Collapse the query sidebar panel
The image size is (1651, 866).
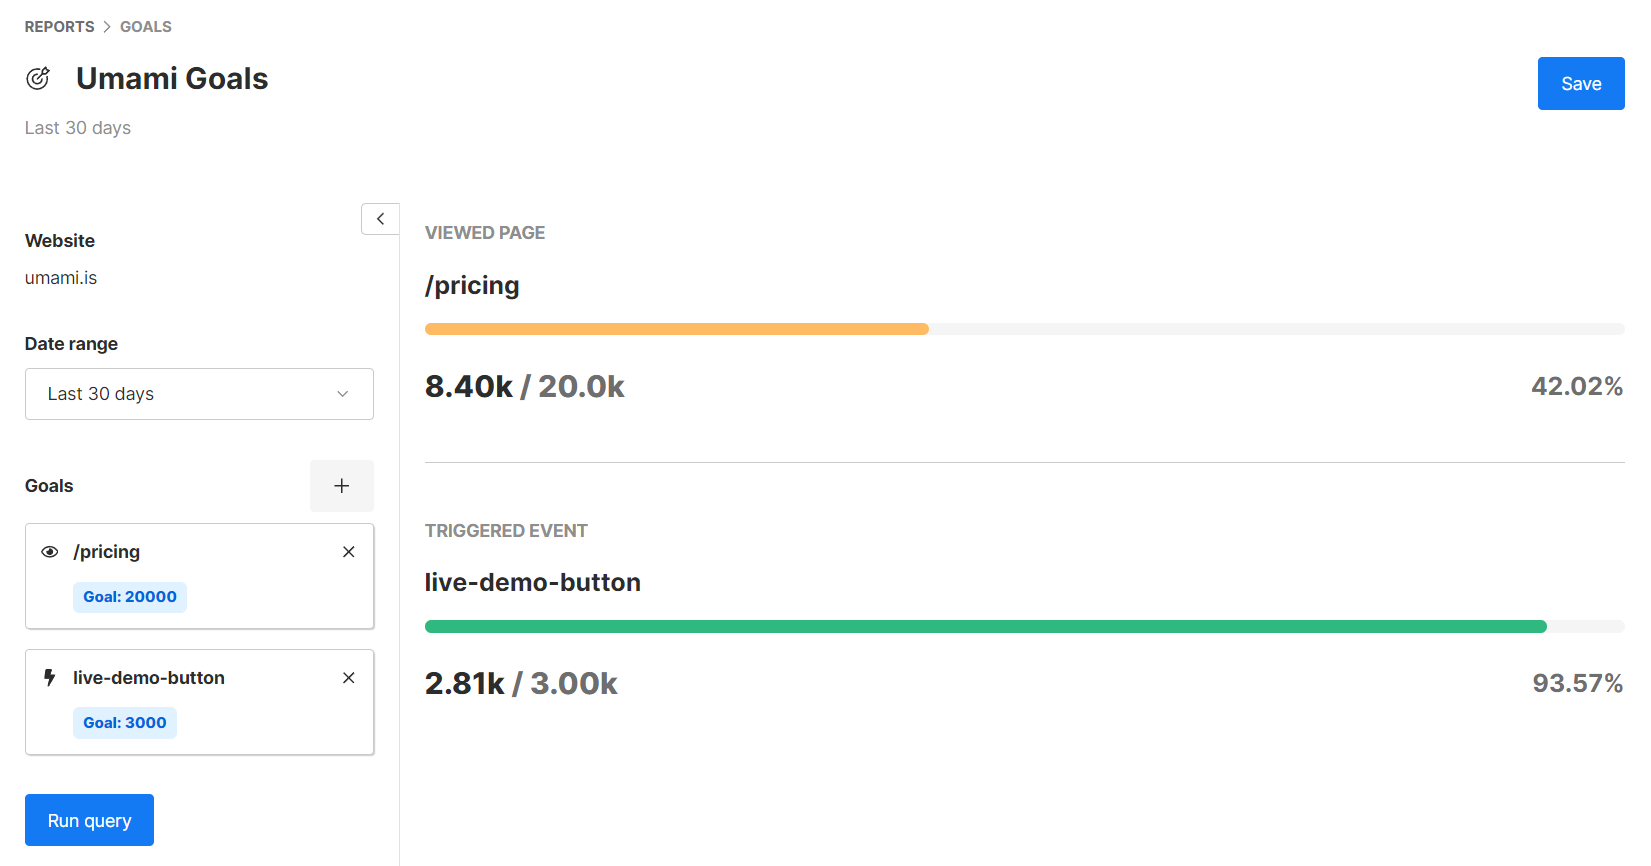(380, 218)
